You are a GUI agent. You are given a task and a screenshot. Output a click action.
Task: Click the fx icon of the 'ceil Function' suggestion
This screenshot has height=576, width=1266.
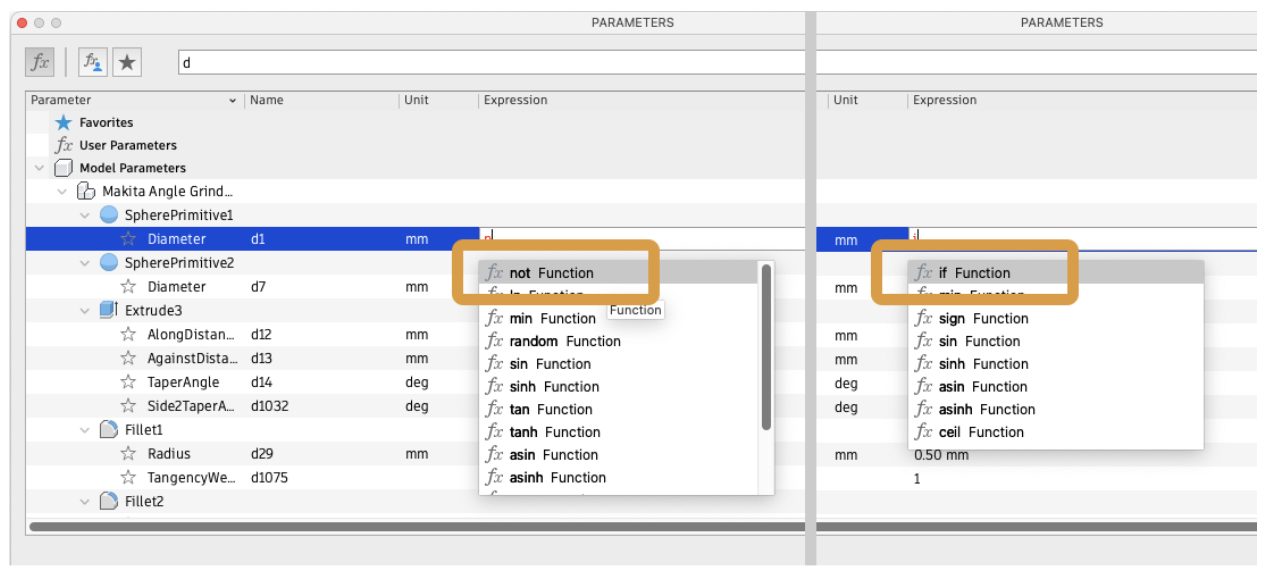point(925,432)
